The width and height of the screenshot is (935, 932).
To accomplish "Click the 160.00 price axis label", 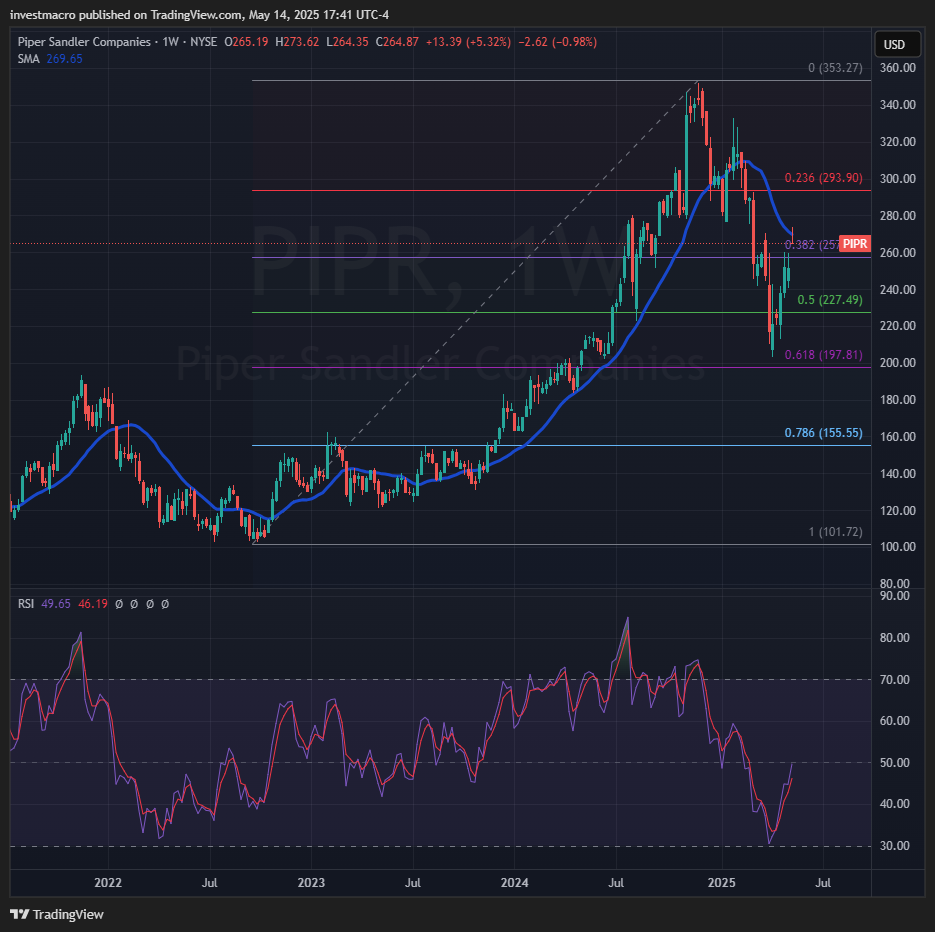I will coord(898,436).
